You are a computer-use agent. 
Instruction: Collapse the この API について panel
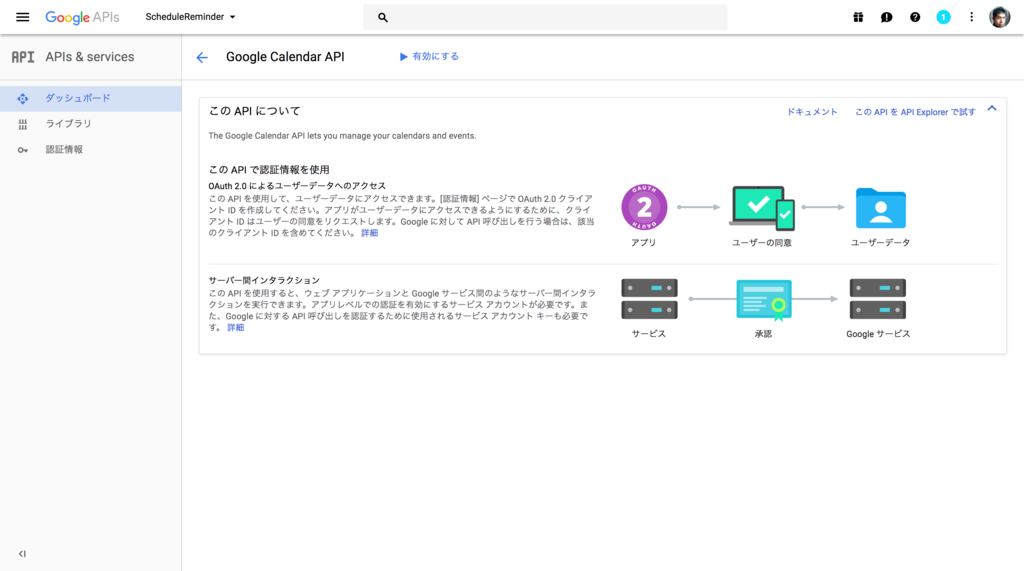pos(992,109)
